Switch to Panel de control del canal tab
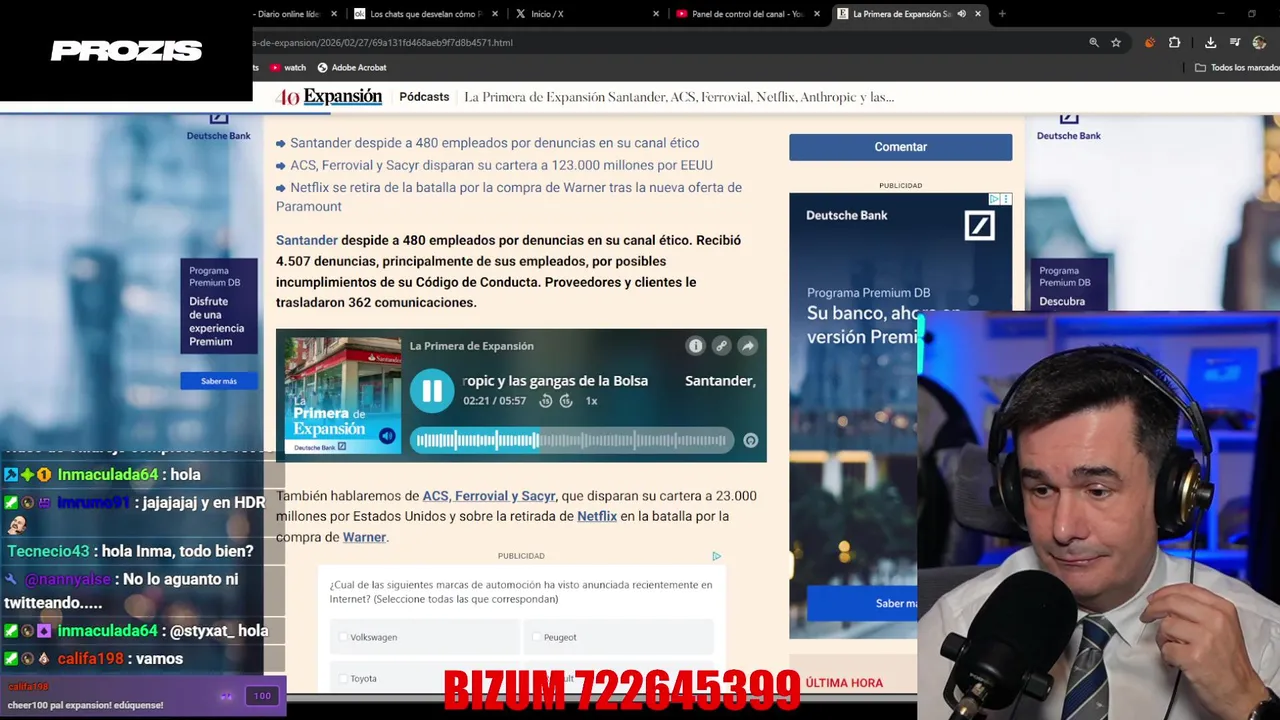 748,14
